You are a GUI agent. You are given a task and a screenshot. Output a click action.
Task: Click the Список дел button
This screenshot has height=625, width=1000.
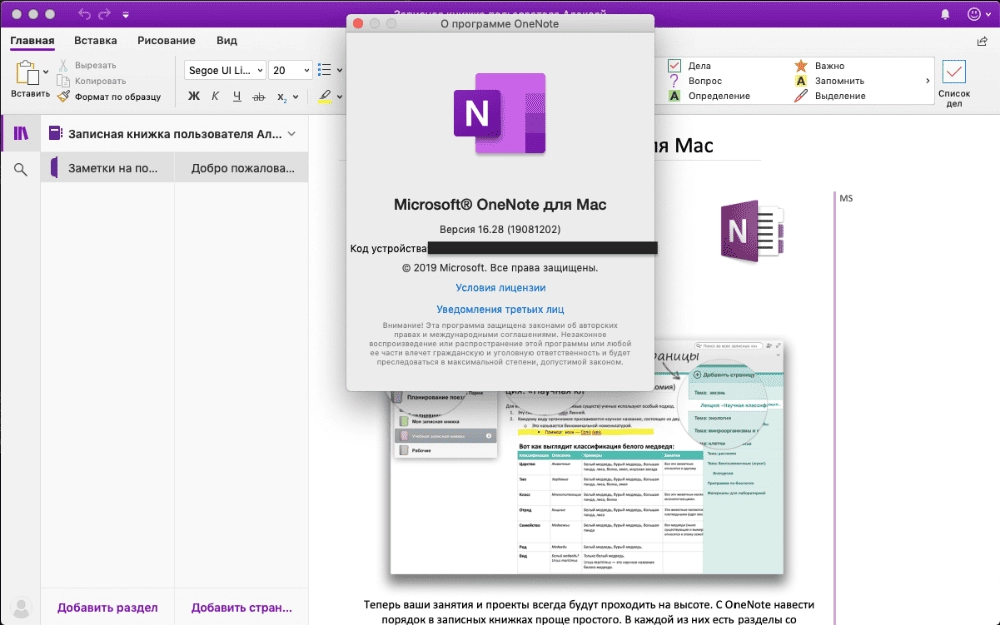pyautogui.click(x=954, y=82)
